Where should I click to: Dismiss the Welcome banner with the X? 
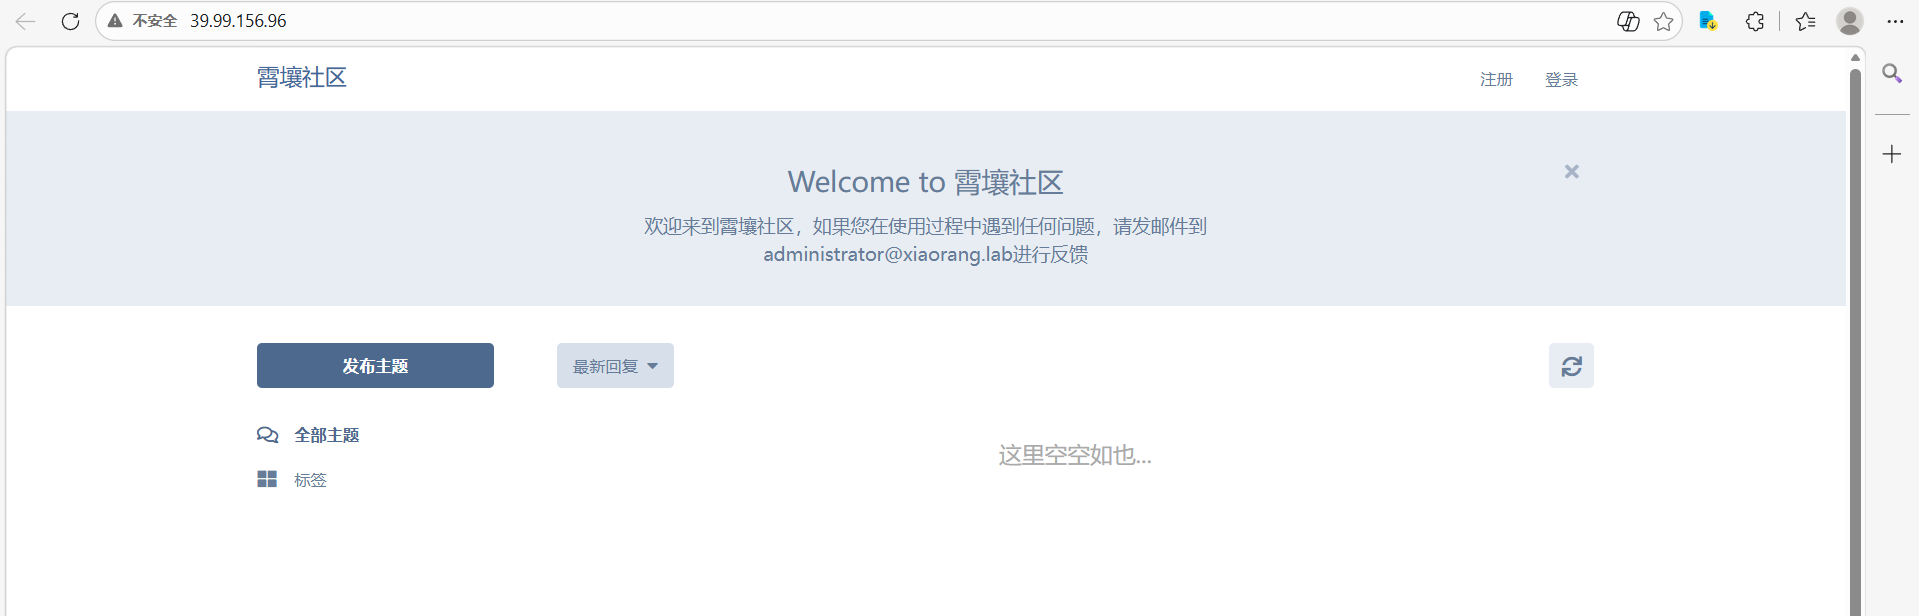tap(1571, 172)
